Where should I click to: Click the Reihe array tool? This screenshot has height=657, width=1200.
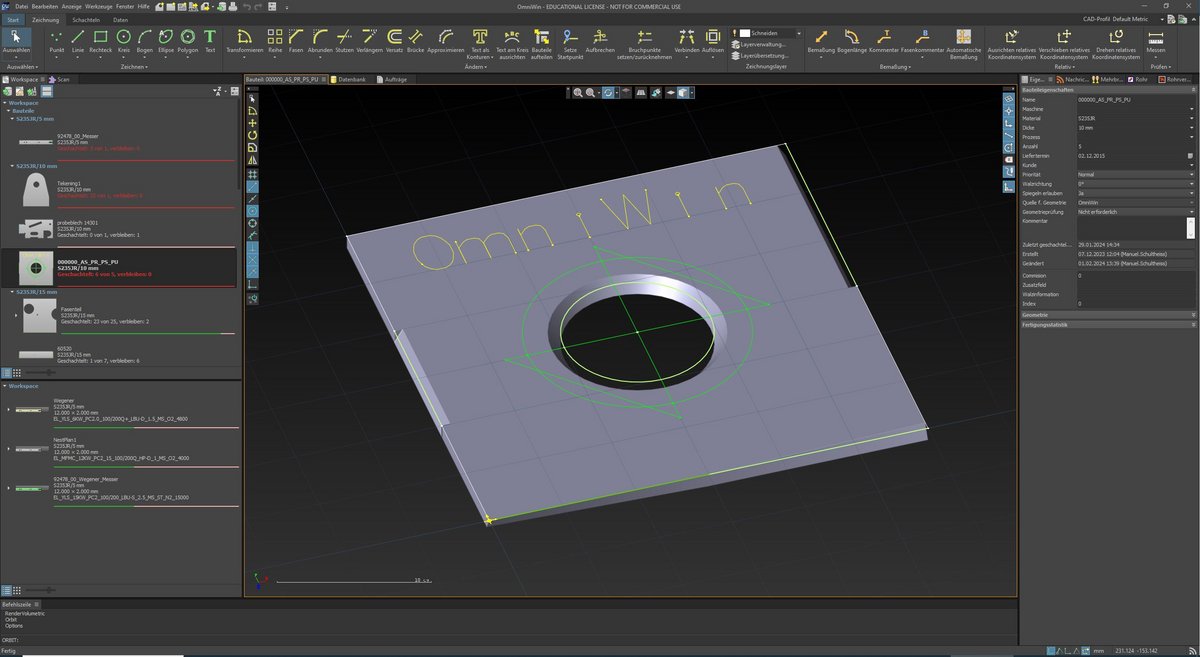(x=275, y=41)
